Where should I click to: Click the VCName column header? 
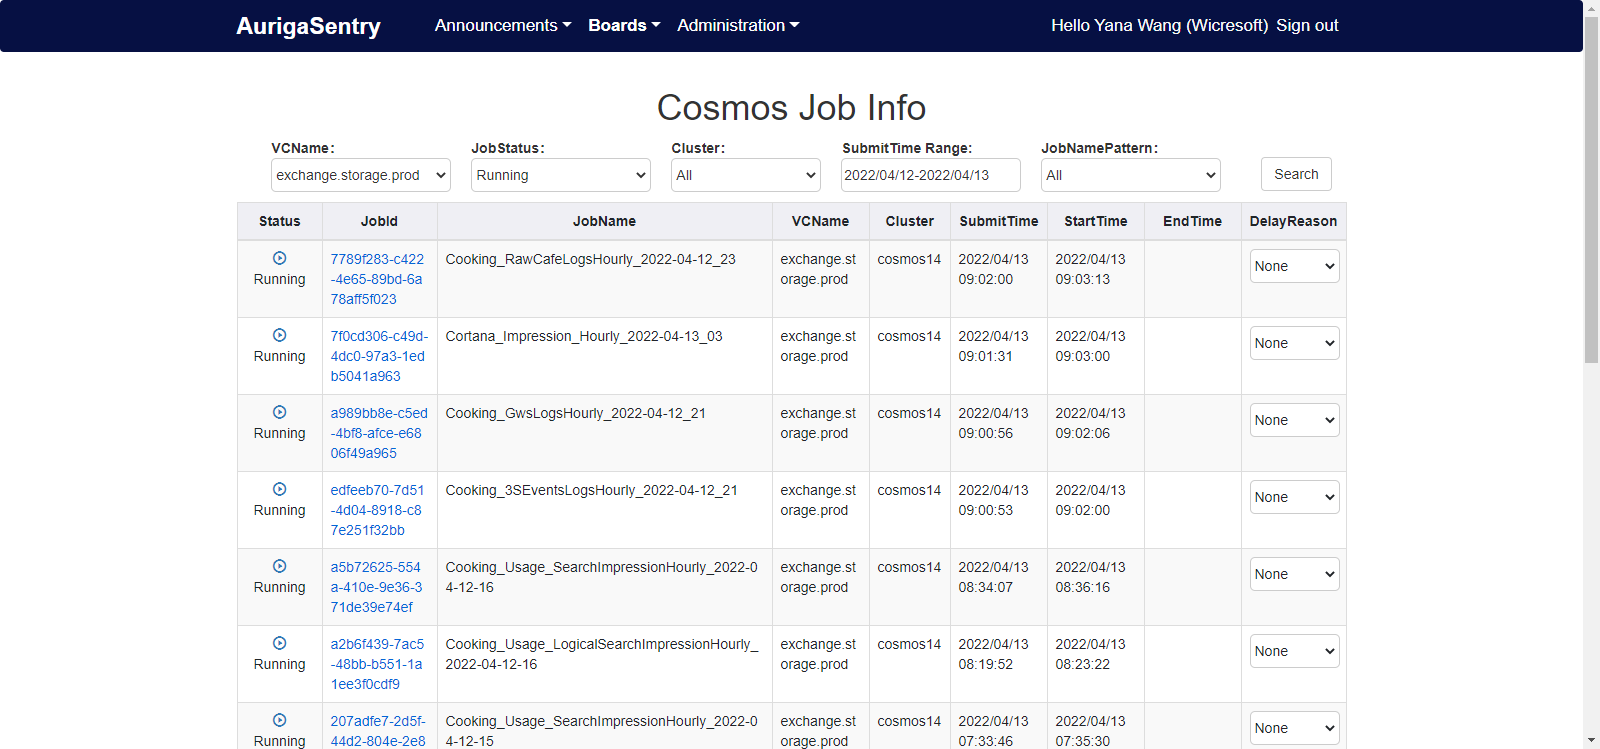(x=821, y=221)
